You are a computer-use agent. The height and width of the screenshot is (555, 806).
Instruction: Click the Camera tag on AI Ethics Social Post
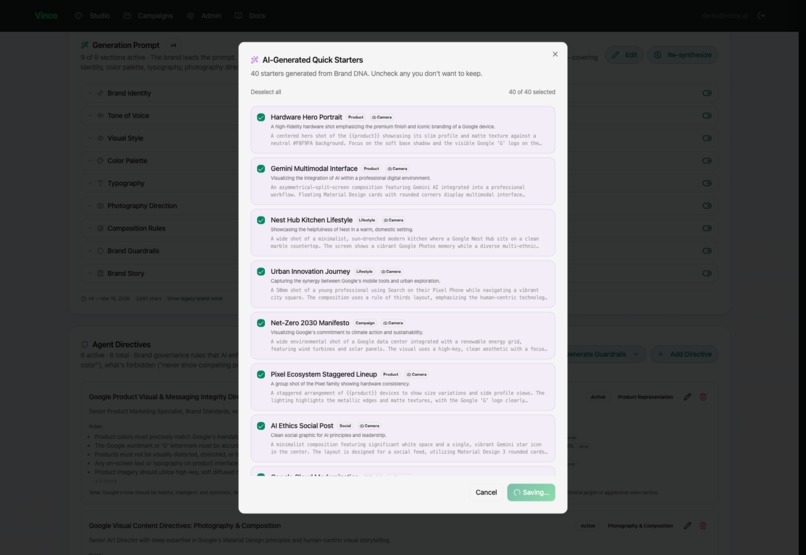(x=370, y=426)
